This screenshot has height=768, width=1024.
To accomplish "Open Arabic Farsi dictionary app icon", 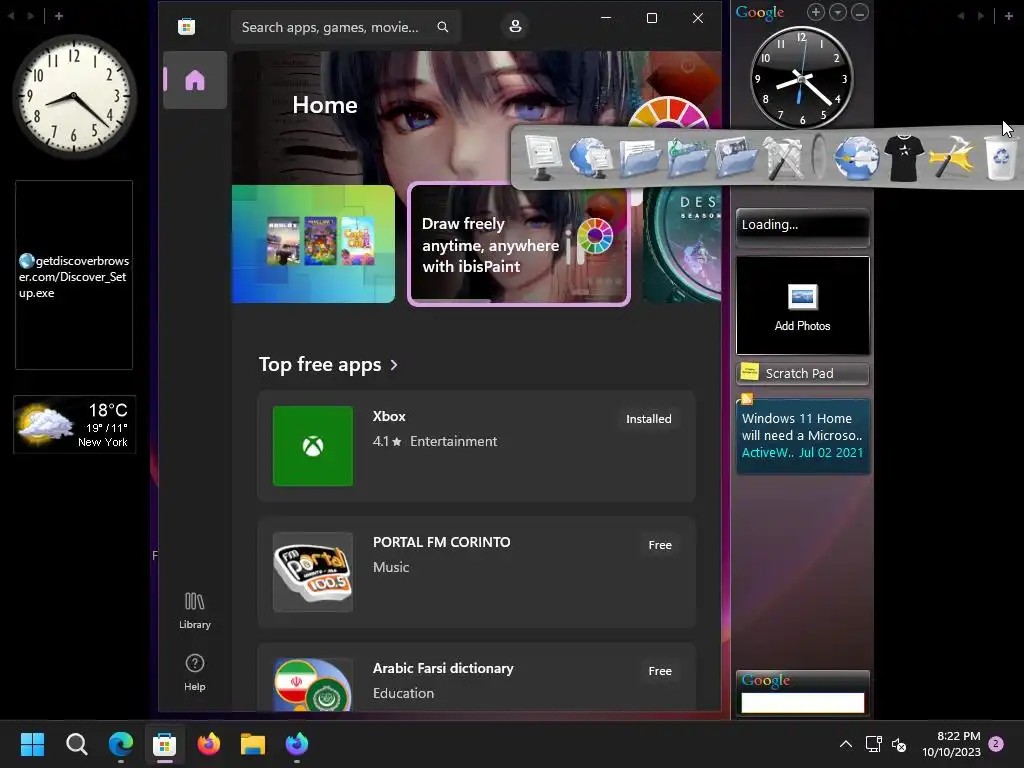I will [313, 685].
